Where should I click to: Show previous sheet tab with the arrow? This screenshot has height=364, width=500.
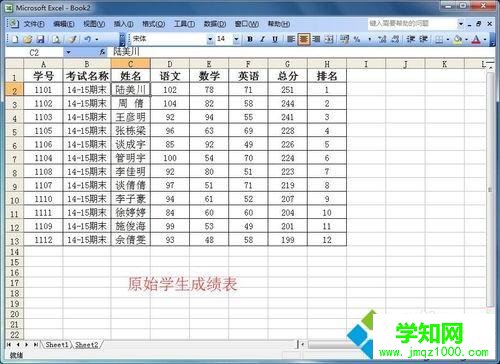(18, 344)
